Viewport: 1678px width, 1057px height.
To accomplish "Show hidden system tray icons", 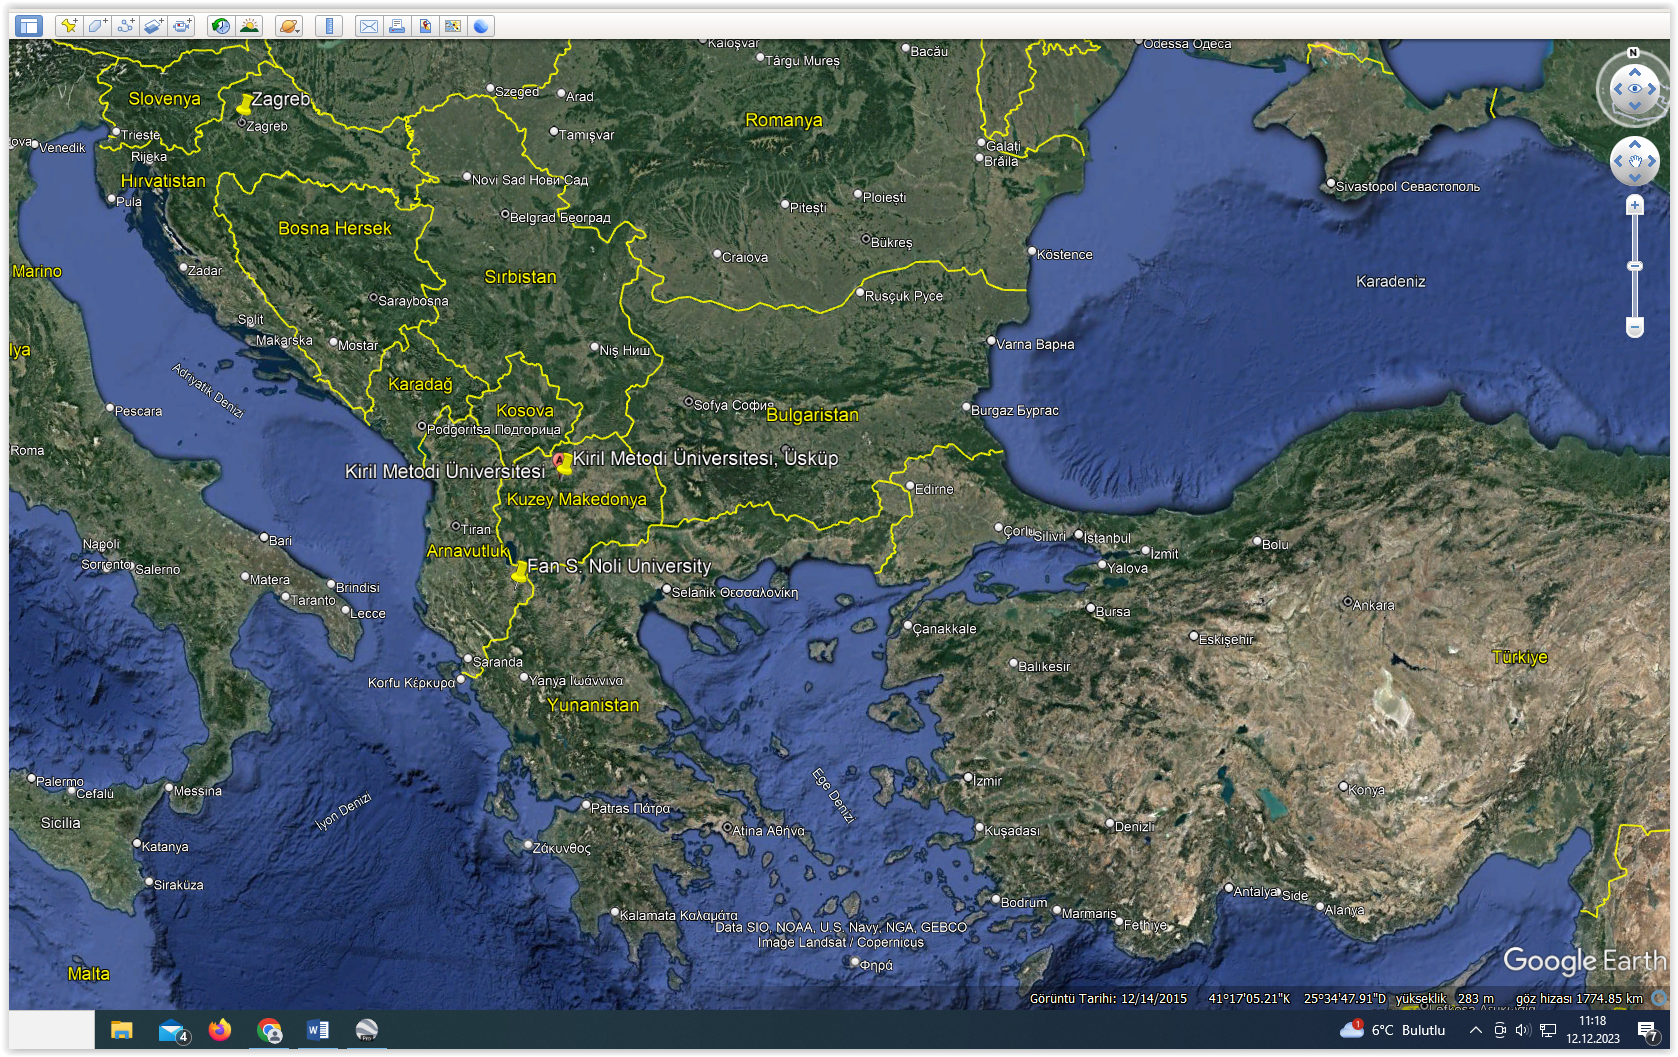I will pos(1475,1030).
